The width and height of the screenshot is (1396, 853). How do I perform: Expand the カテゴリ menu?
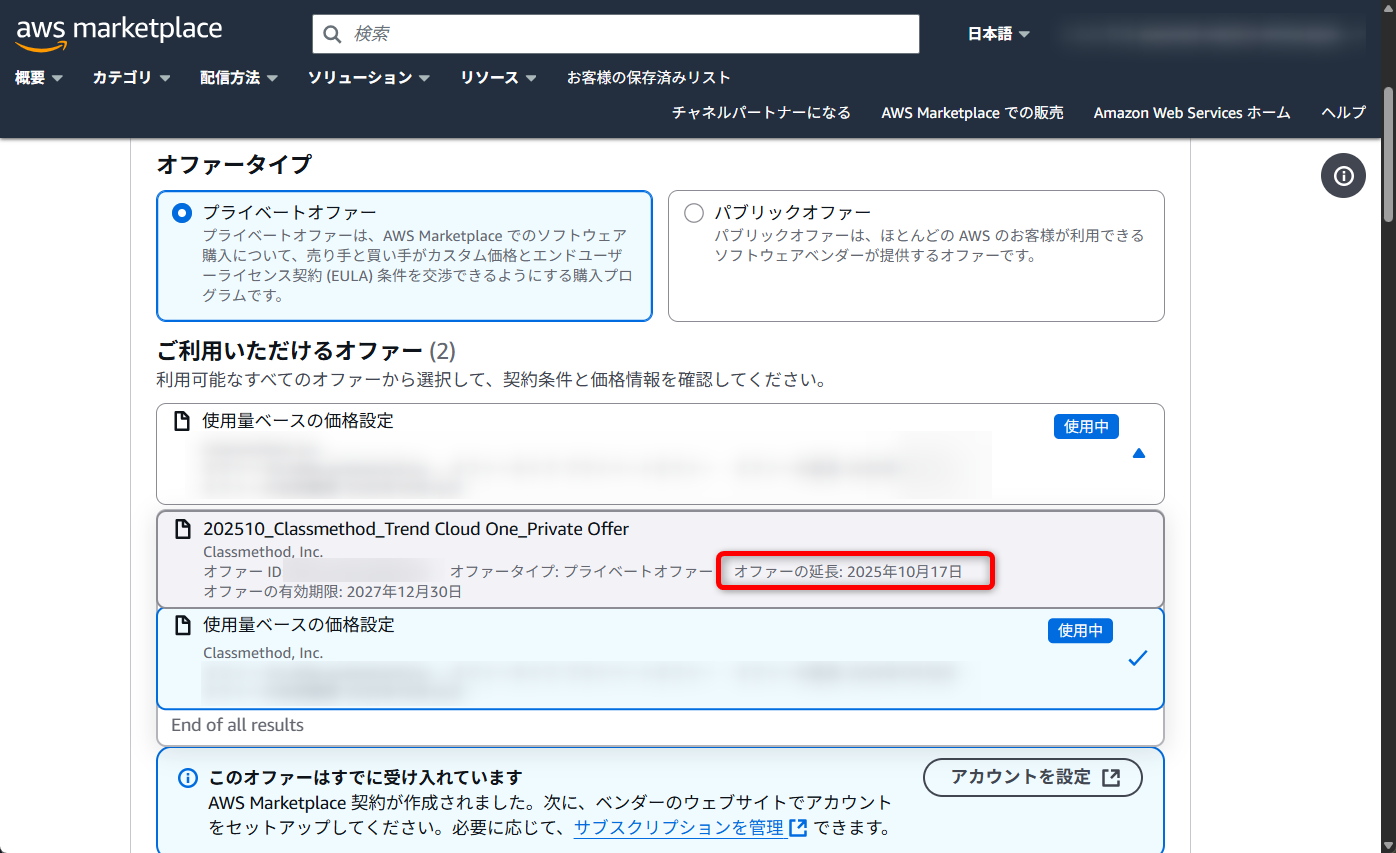click(x=131, y=77)
